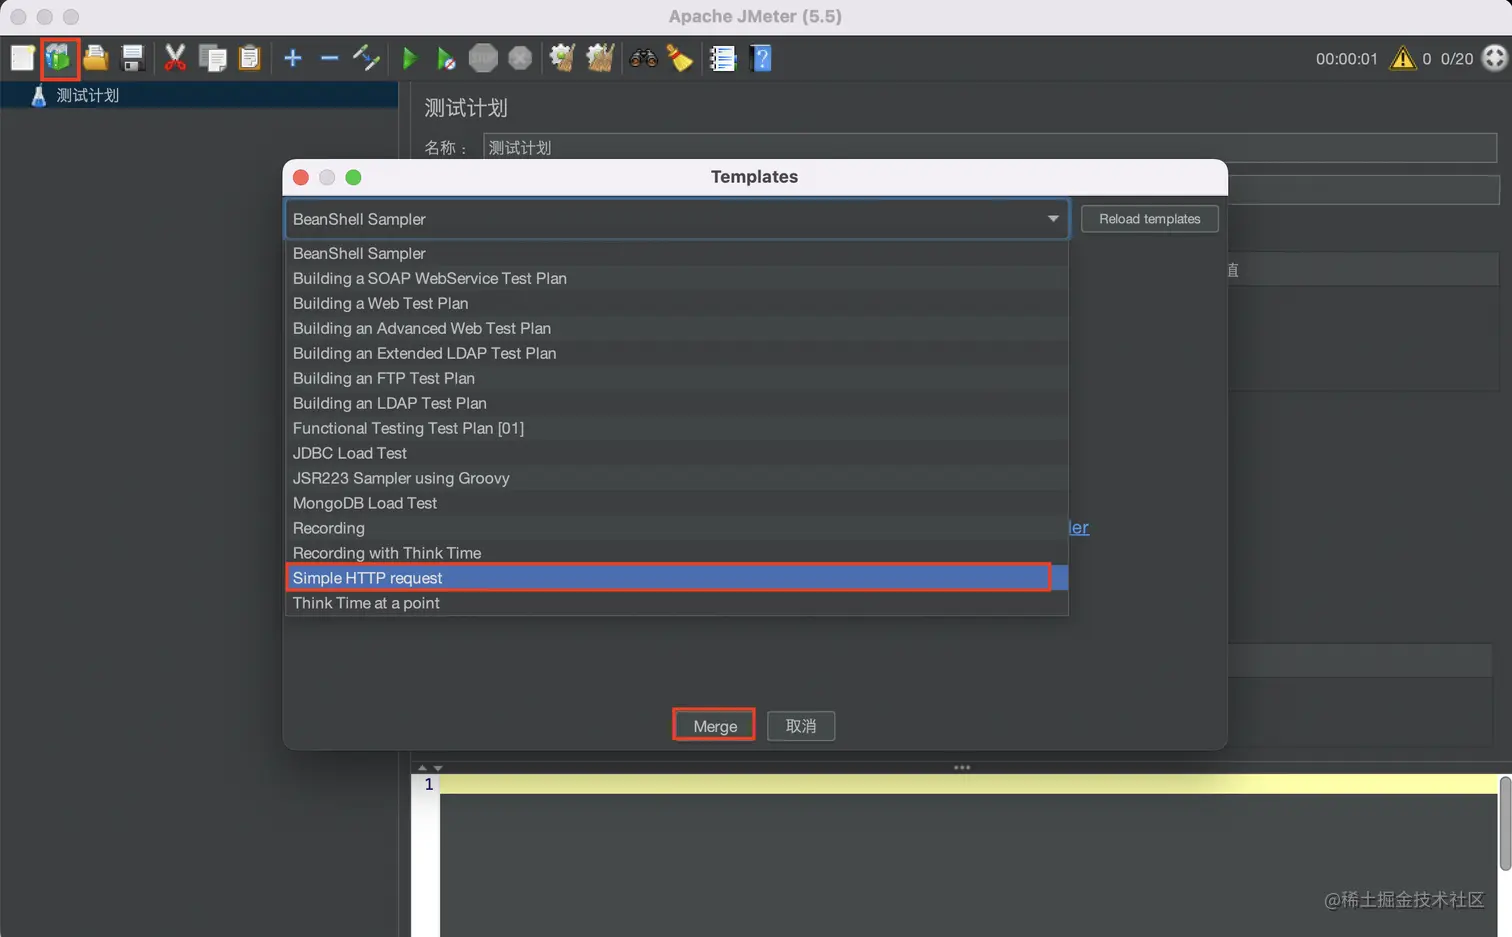Choose the Recording template
The height and width of the screenshot is (937, 1512).
[677, 528]
